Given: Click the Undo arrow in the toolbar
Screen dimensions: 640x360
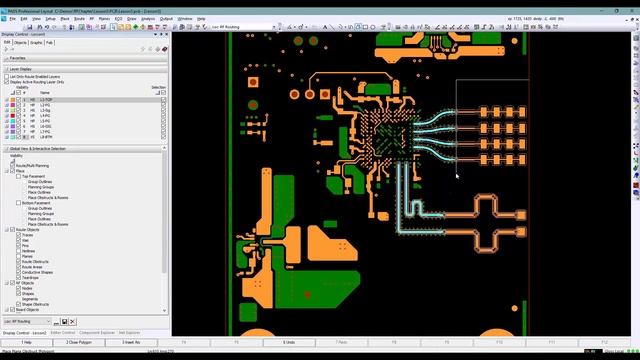Looking at the screenshot, I should tap(47, 27).
